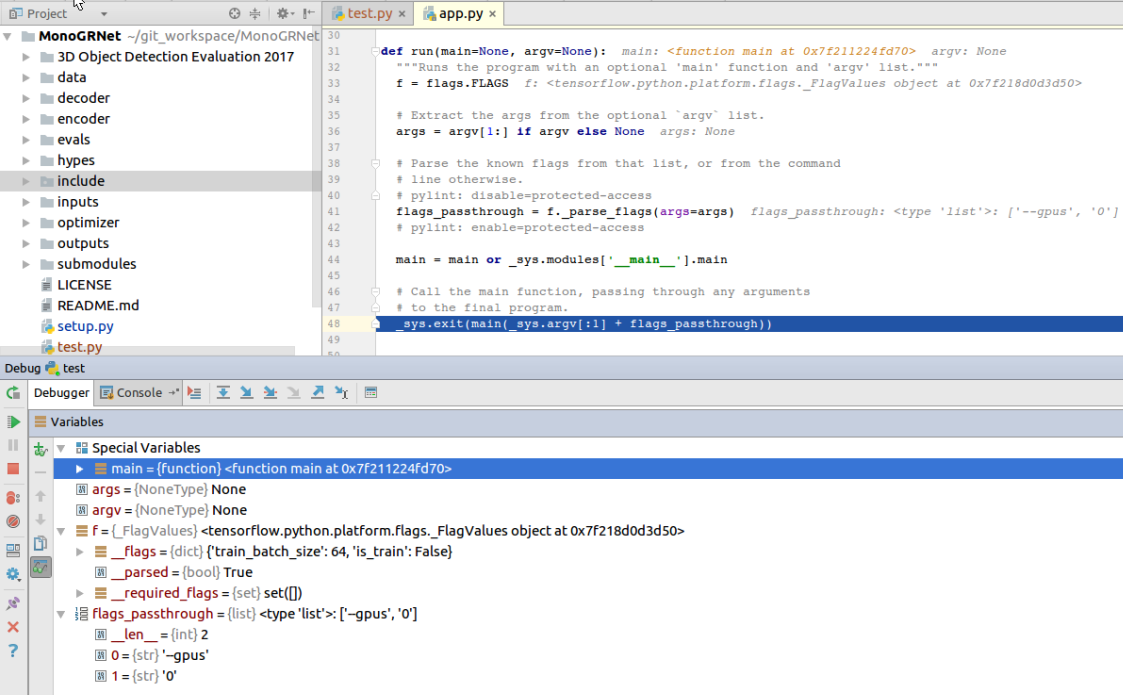
Task: Expand the encoder folder
Action: coord(26,119)
